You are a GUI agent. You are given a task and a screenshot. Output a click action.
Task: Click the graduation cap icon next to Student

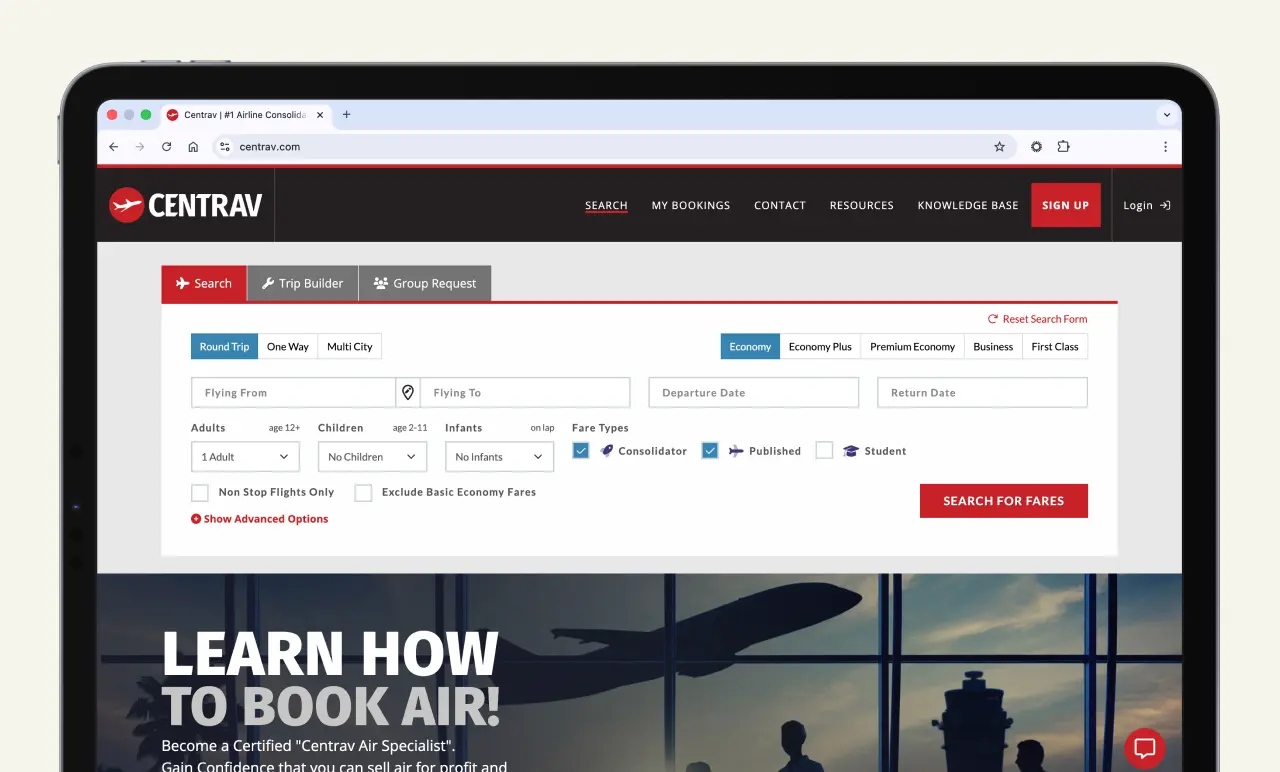pos(849,450)
